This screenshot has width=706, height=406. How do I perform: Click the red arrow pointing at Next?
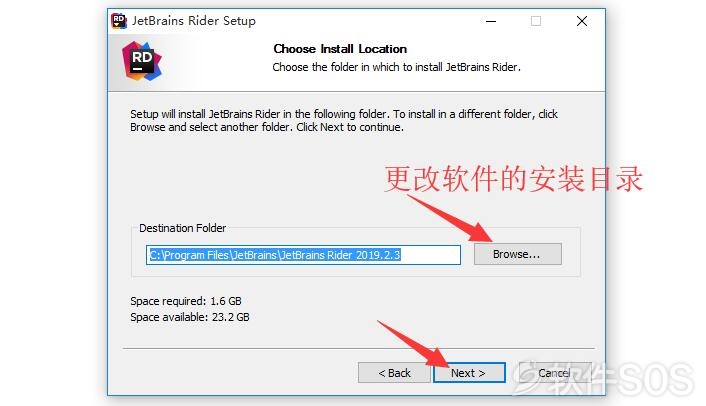412,343
